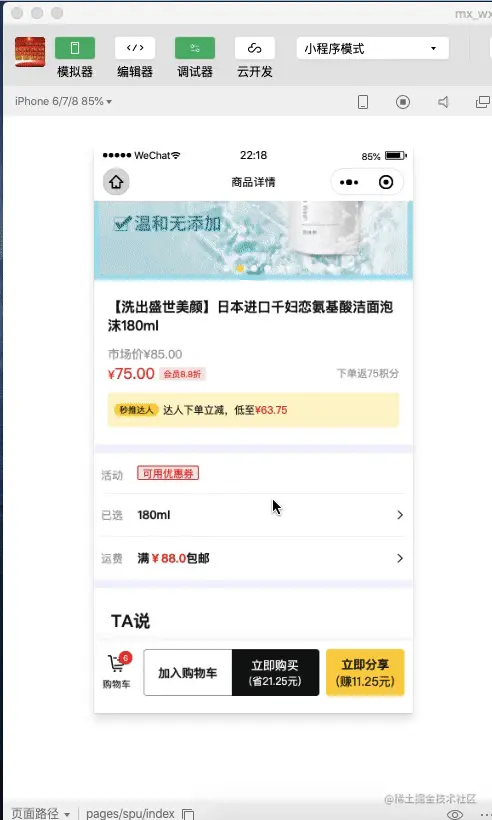Copy the page path with the copy icon
492x820 pixels.
click(188, 814)
